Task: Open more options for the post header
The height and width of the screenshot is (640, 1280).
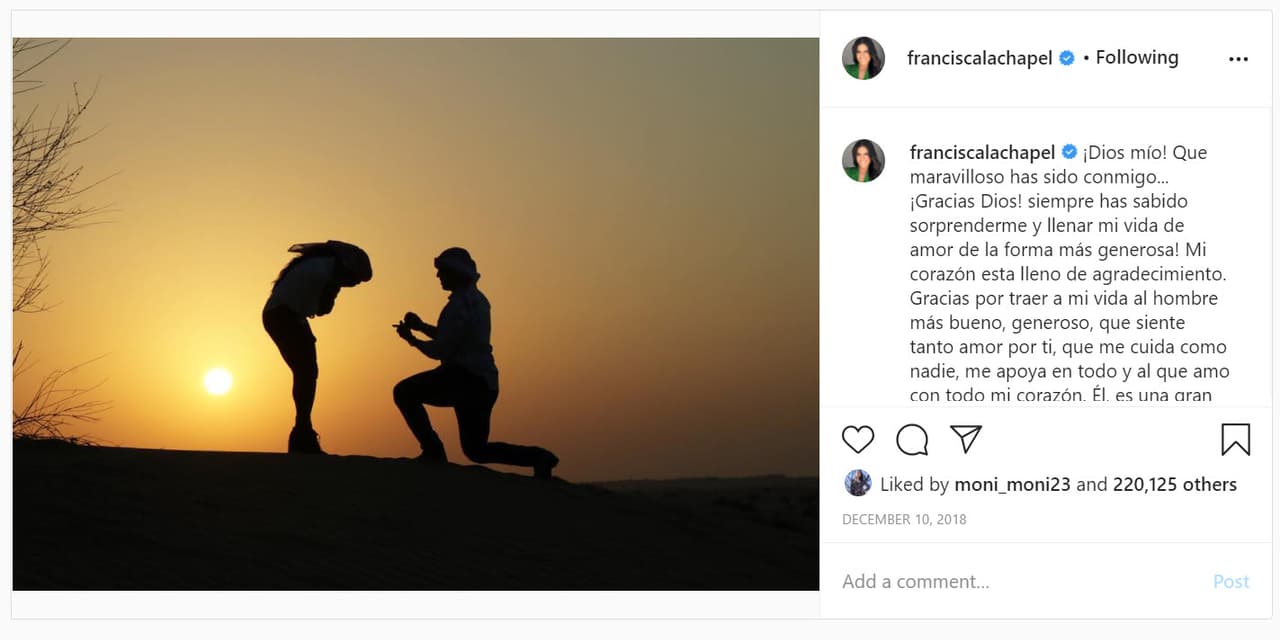Action: (x=1238, y=57)
